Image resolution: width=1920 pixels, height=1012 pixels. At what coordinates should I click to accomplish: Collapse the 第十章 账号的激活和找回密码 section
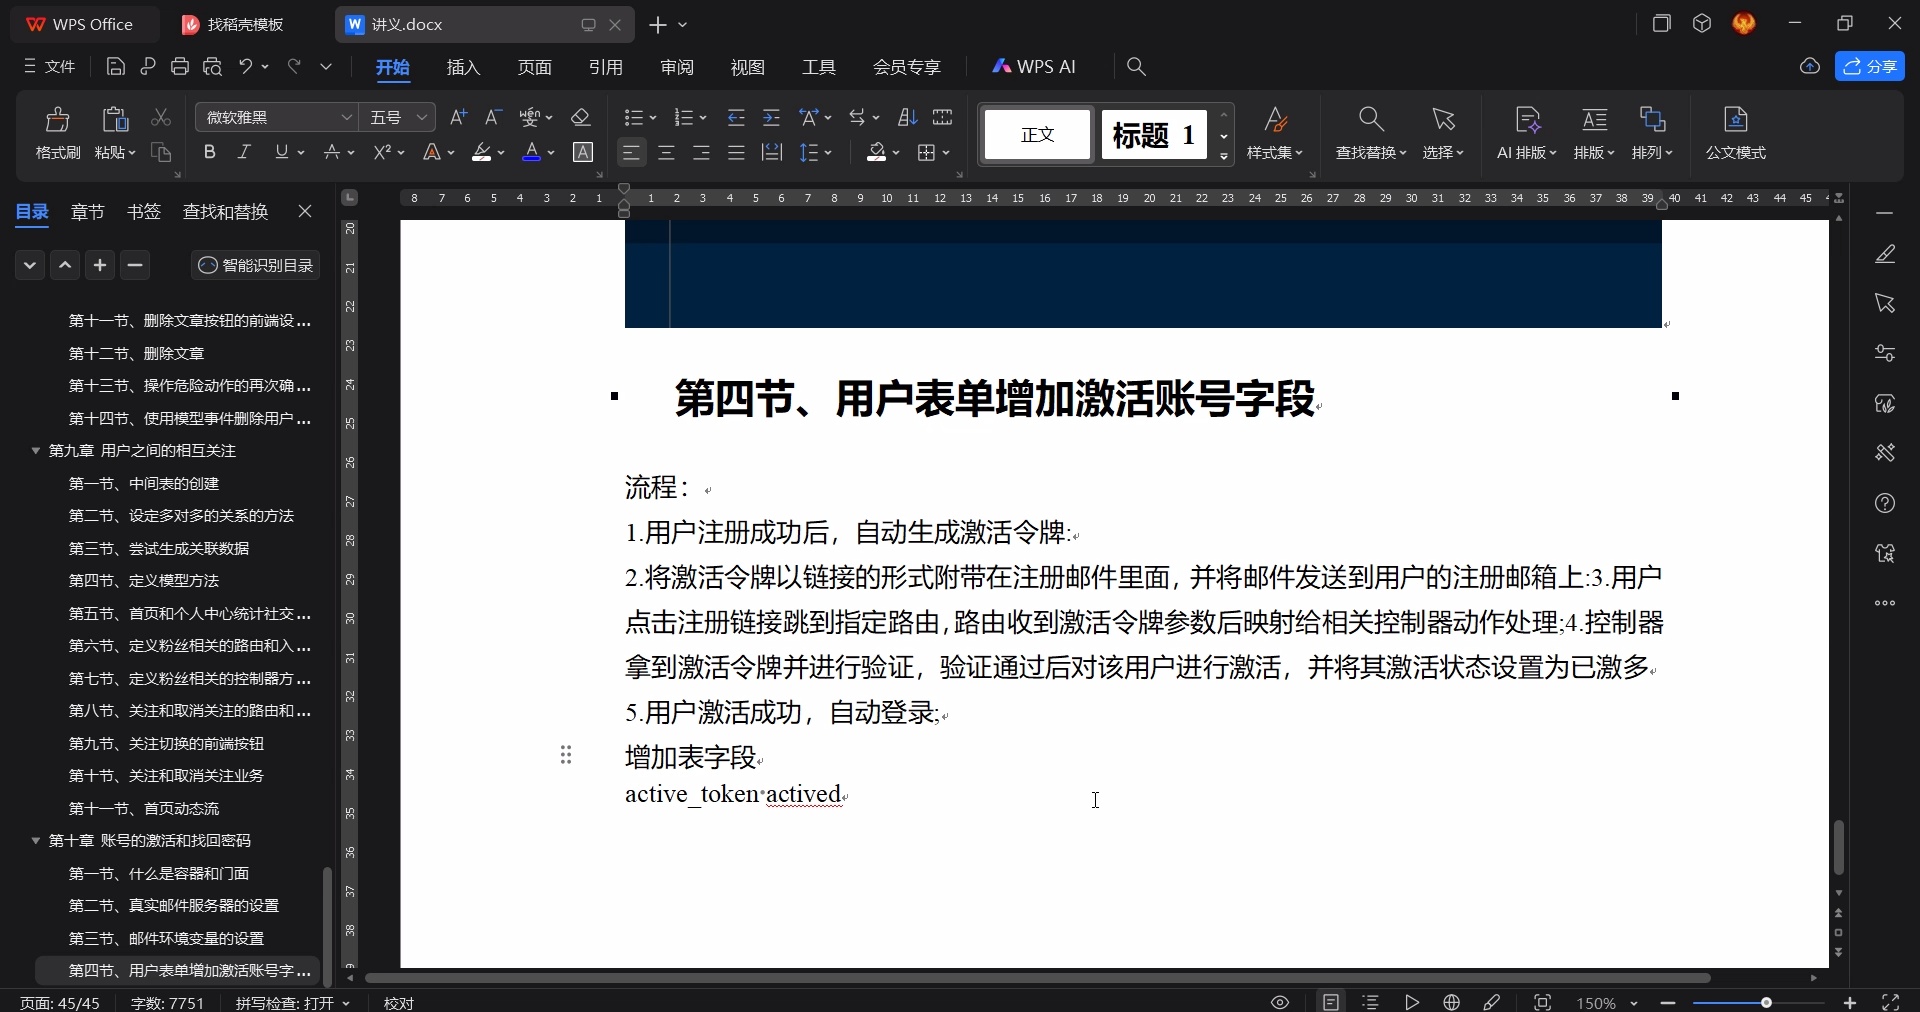(36, 841)
